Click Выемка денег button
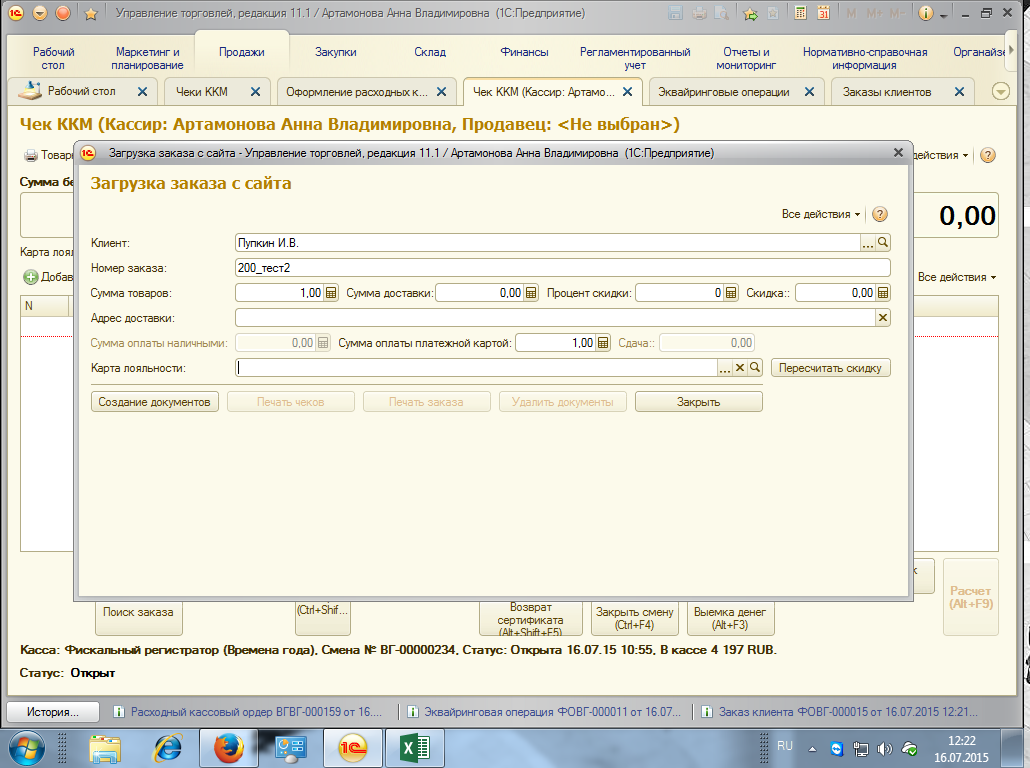The height and width of the screenshot is (768, 1030). click(x=730, y=618)
